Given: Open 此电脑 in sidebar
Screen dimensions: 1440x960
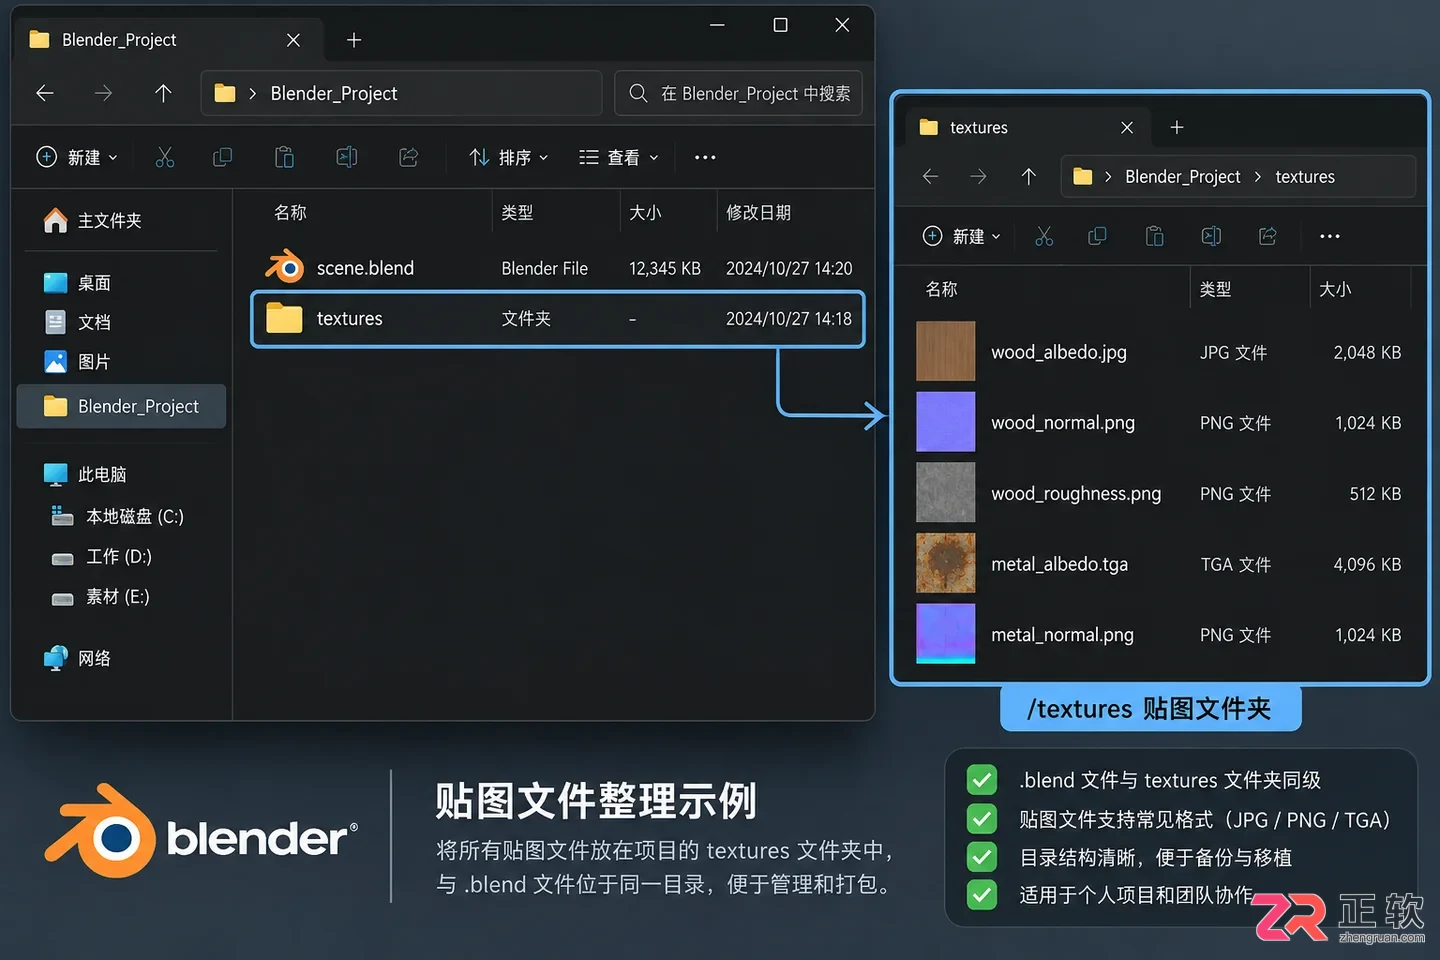Looking at the screenshot, I should pyautogui.click(x=86, y=474).
